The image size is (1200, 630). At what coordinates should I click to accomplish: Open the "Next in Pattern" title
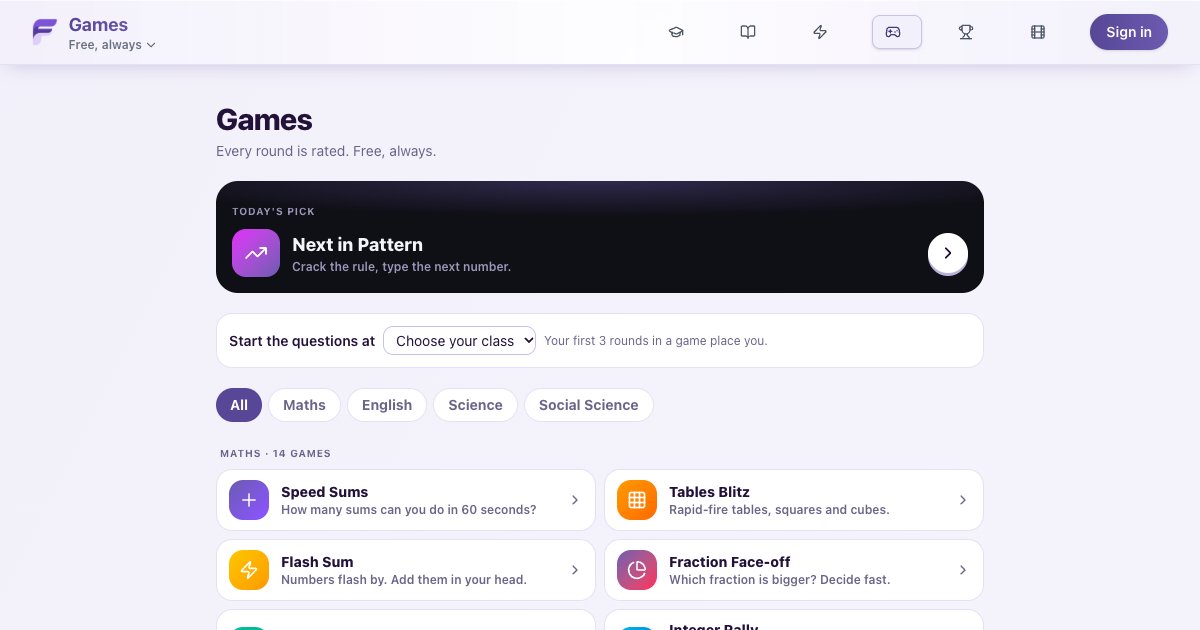tap(357, 244)
